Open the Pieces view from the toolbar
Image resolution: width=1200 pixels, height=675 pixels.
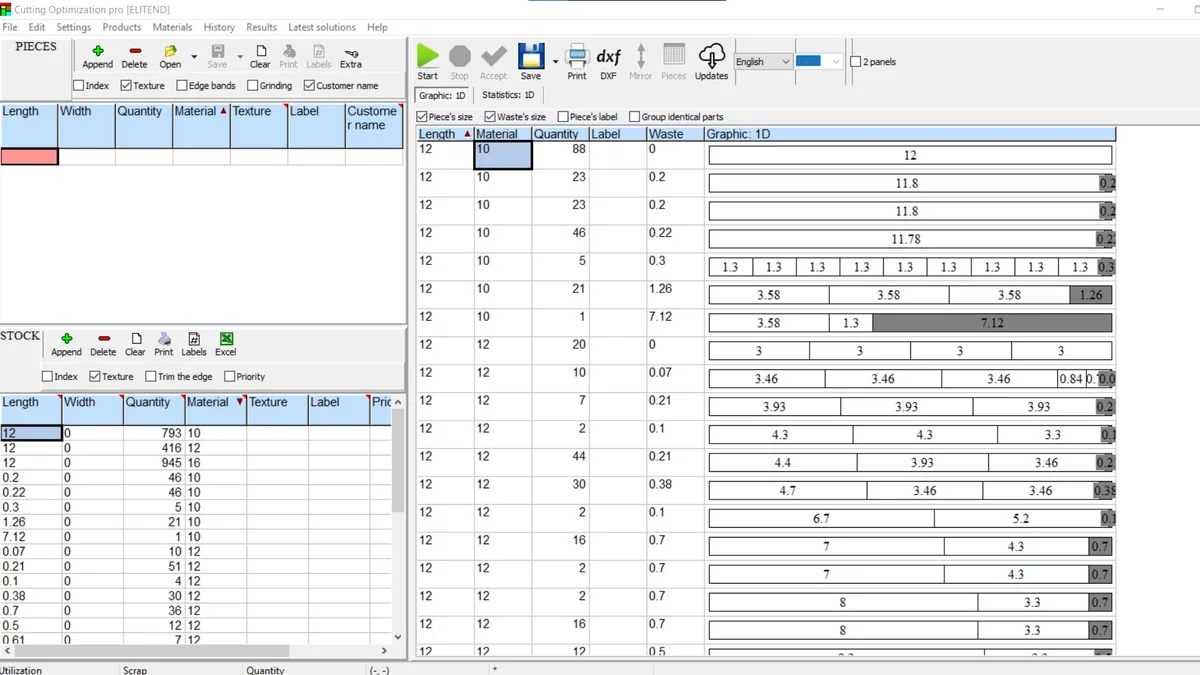[674, 61]
